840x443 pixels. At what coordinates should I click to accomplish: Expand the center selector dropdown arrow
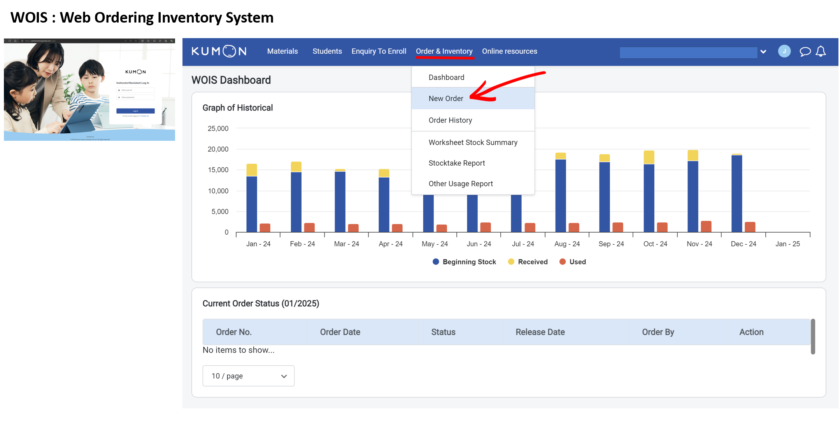coord(763,52)
